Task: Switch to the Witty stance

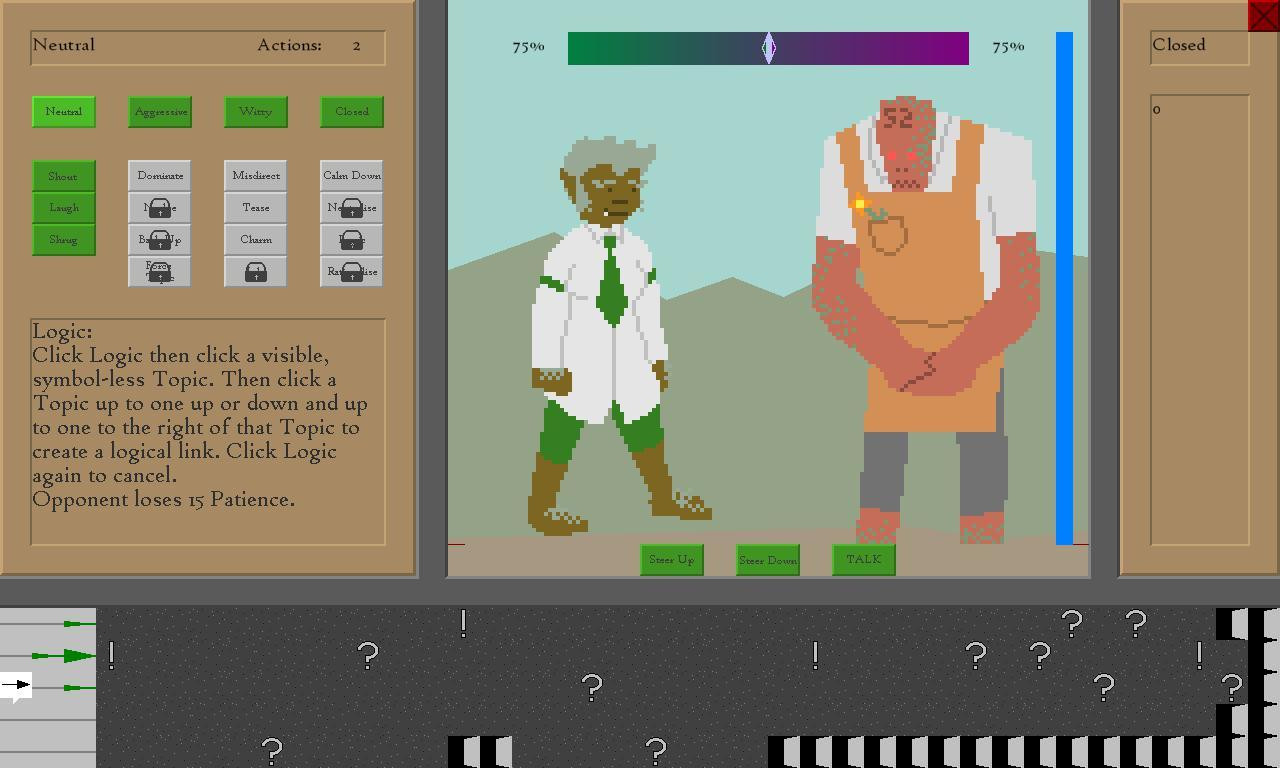Action: pos(256,112)
